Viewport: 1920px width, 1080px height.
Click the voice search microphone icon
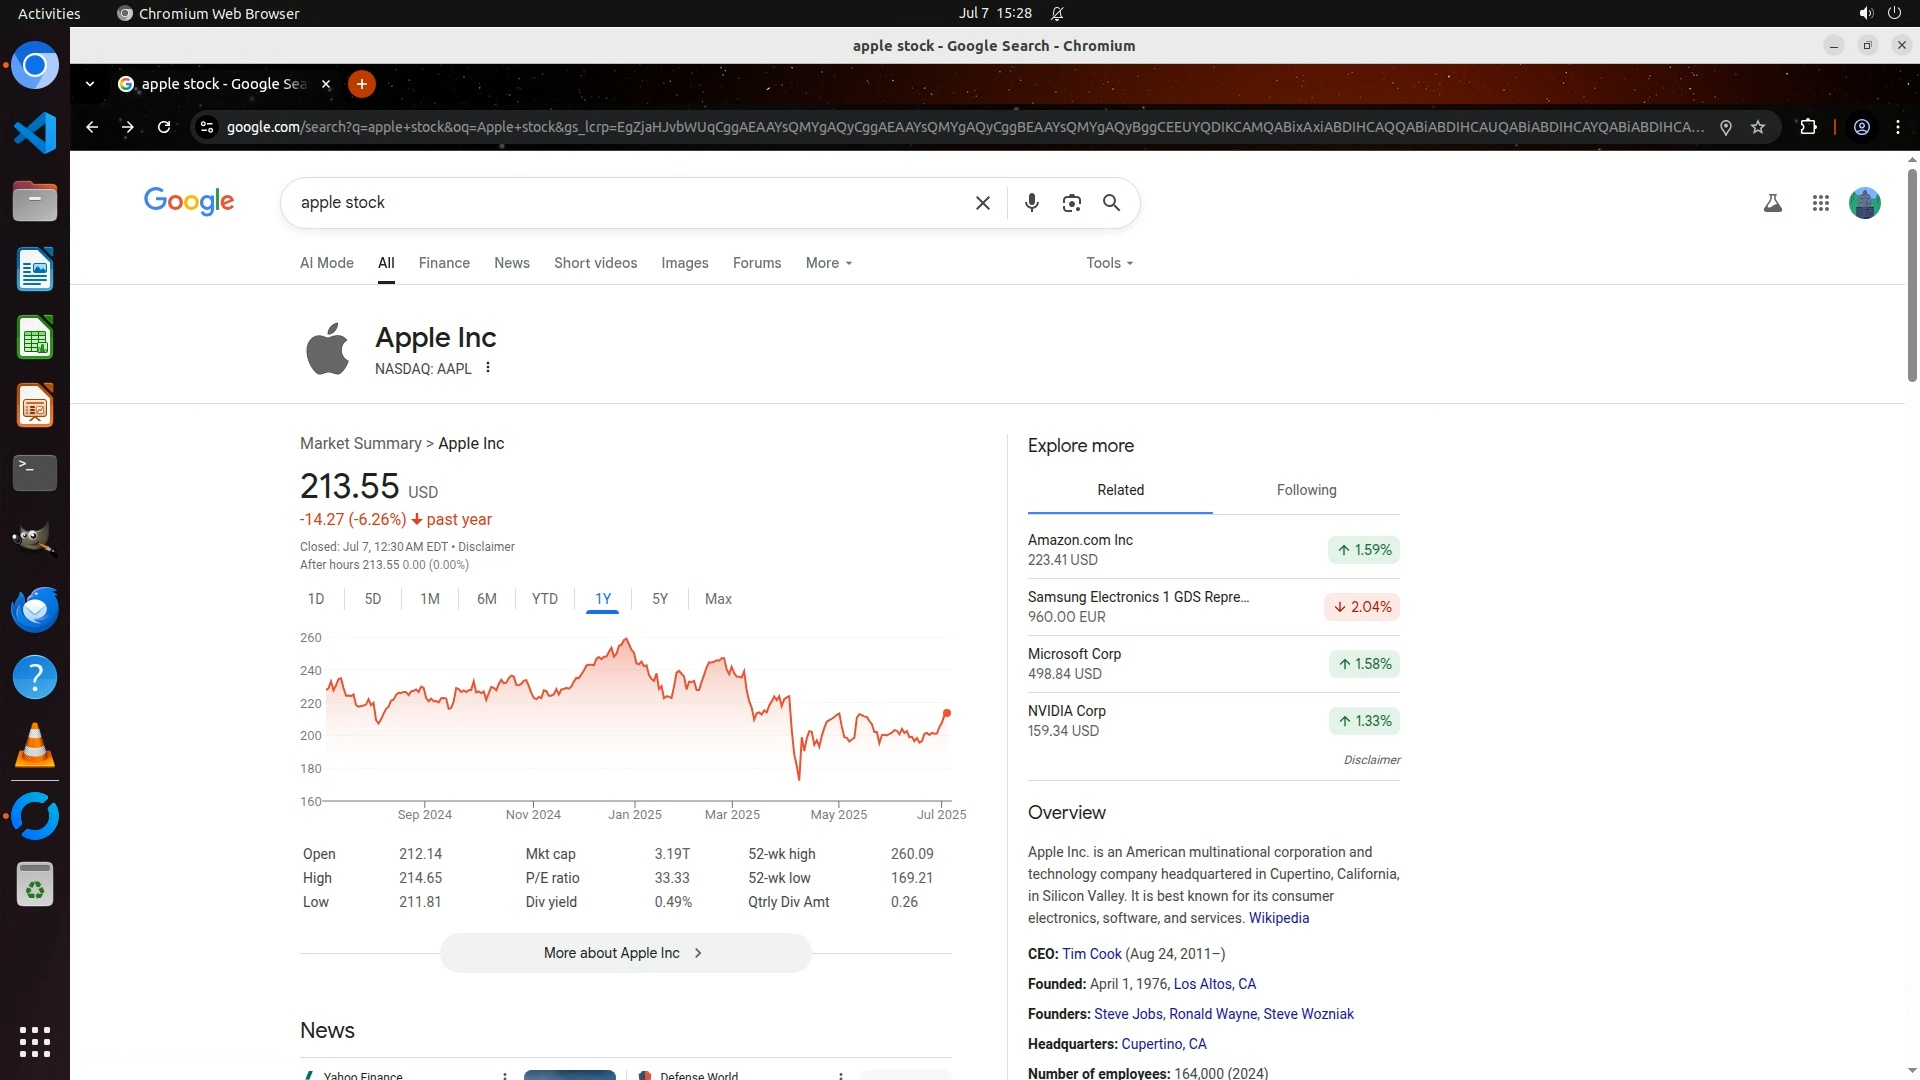coord(1031,203)
